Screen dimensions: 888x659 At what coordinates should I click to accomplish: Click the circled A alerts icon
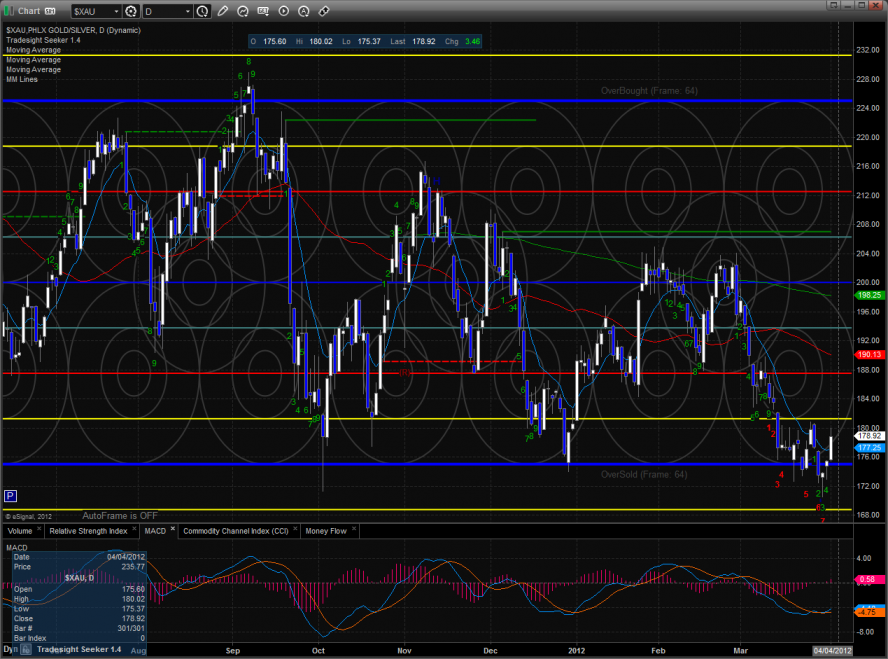[303, 11]
